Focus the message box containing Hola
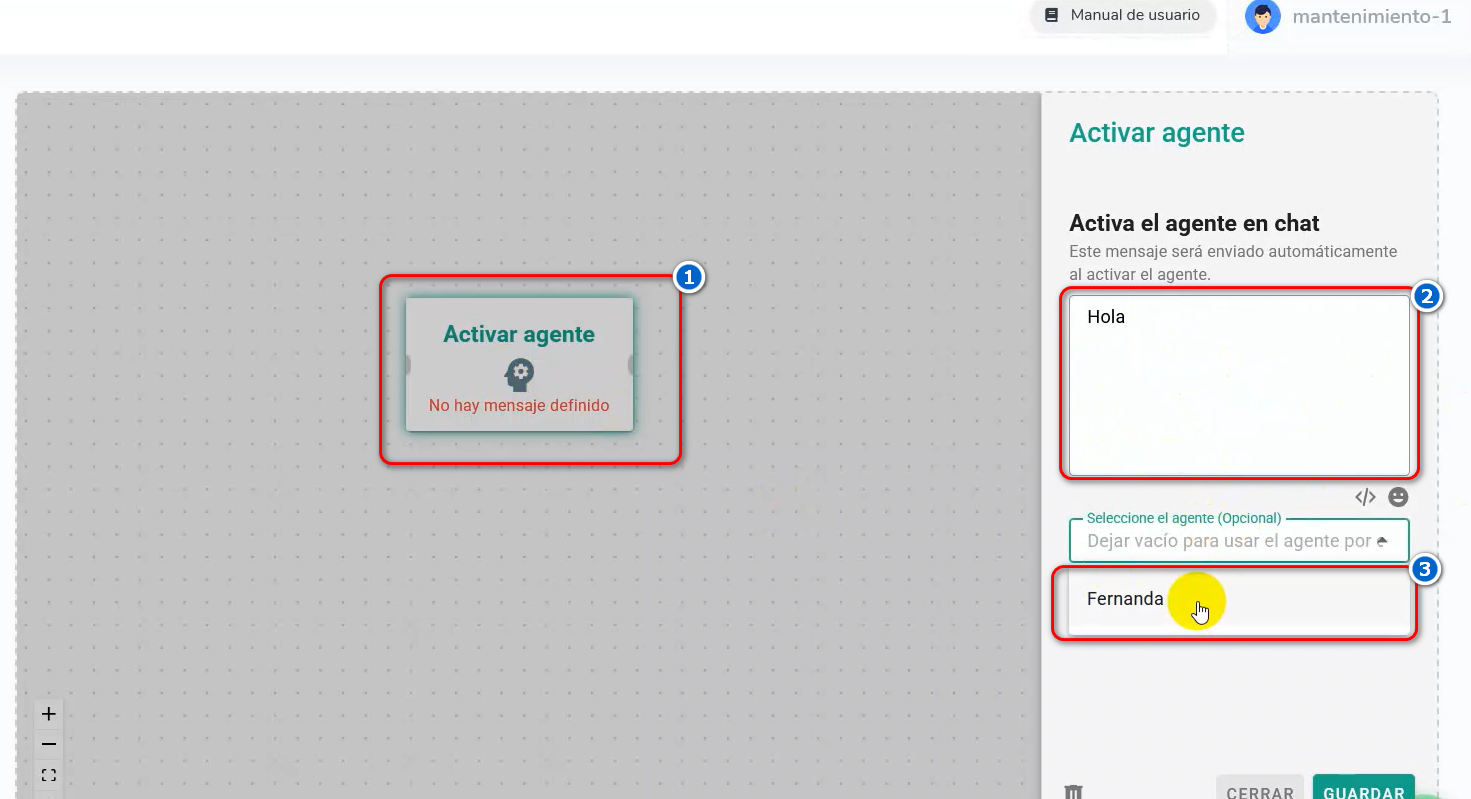 [x=1238, y=385]
